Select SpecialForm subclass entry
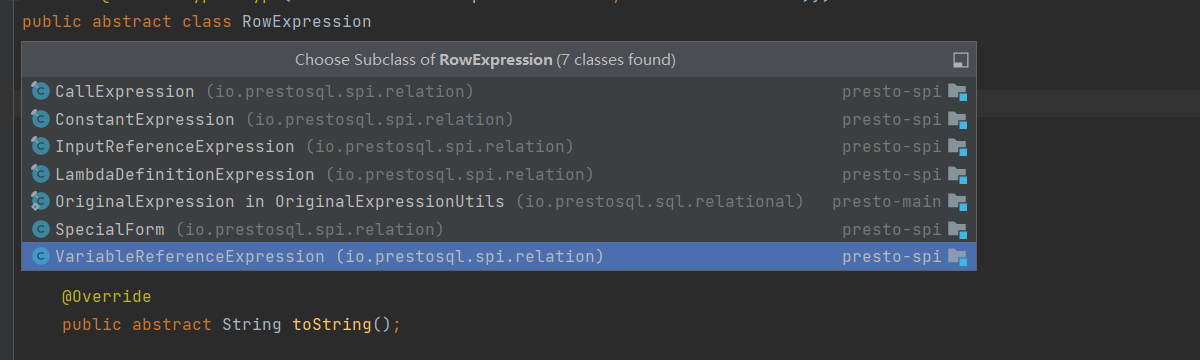This screenshot has width=1200, height=360. pos(498,229)
